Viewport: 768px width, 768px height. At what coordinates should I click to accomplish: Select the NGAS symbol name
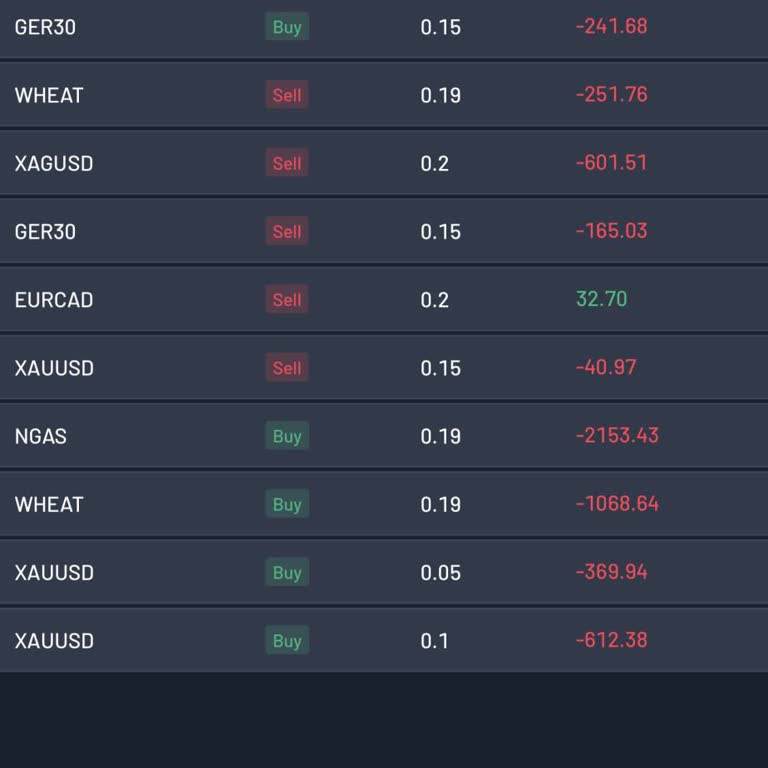(x=41, y=436)
